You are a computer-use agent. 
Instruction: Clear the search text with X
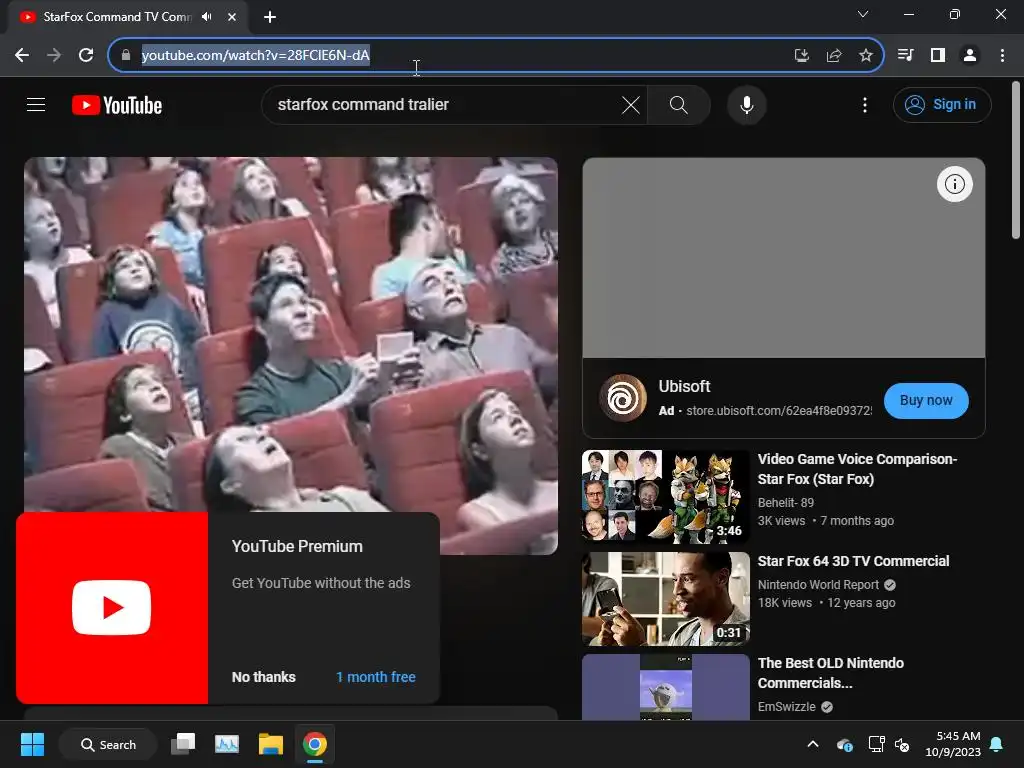tap(631, 104)
